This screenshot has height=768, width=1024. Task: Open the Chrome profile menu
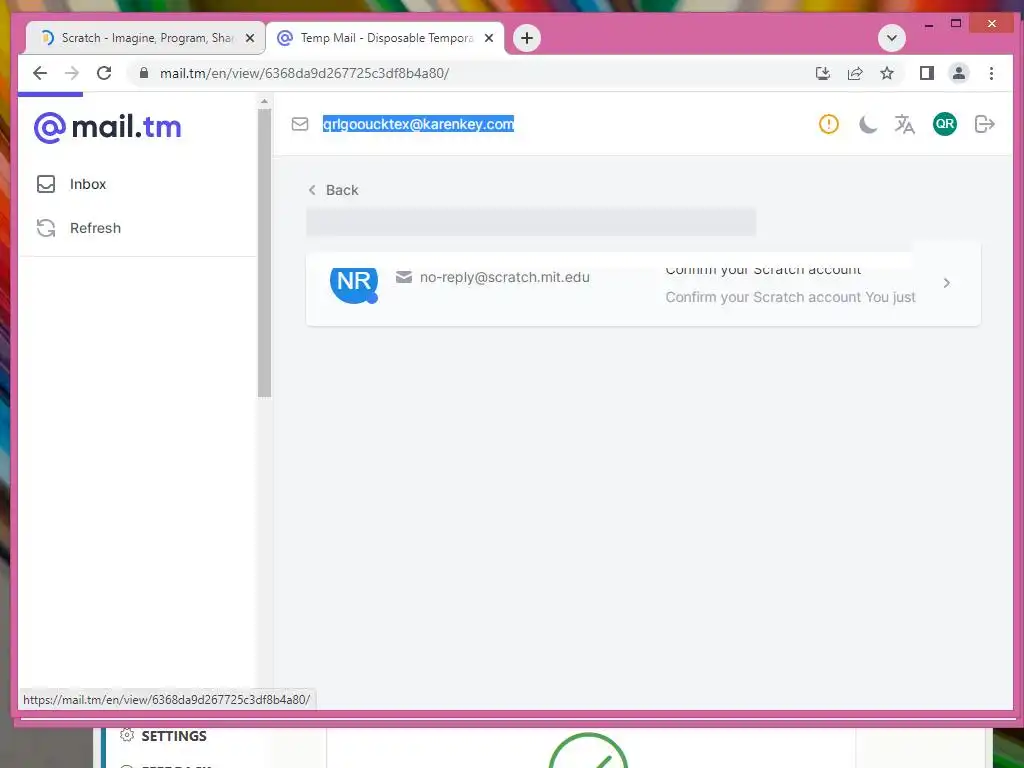[x=959, y=73]
